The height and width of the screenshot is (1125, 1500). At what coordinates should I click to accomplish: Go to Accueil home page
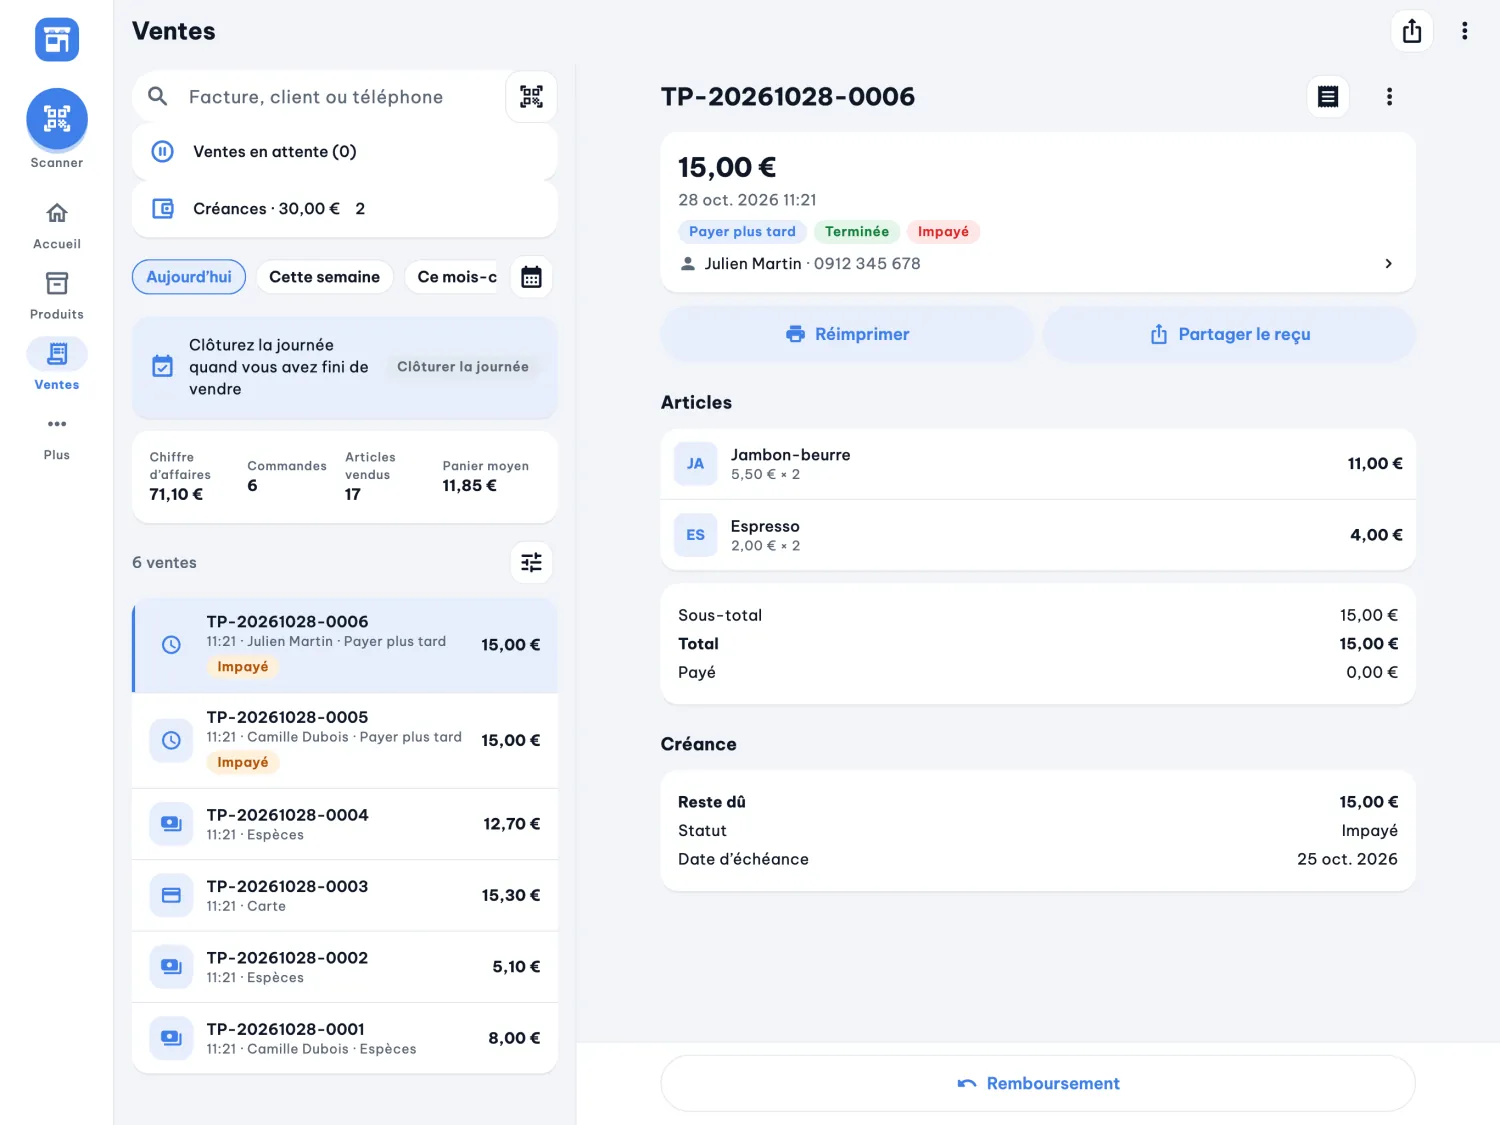(x=57, y=225)
